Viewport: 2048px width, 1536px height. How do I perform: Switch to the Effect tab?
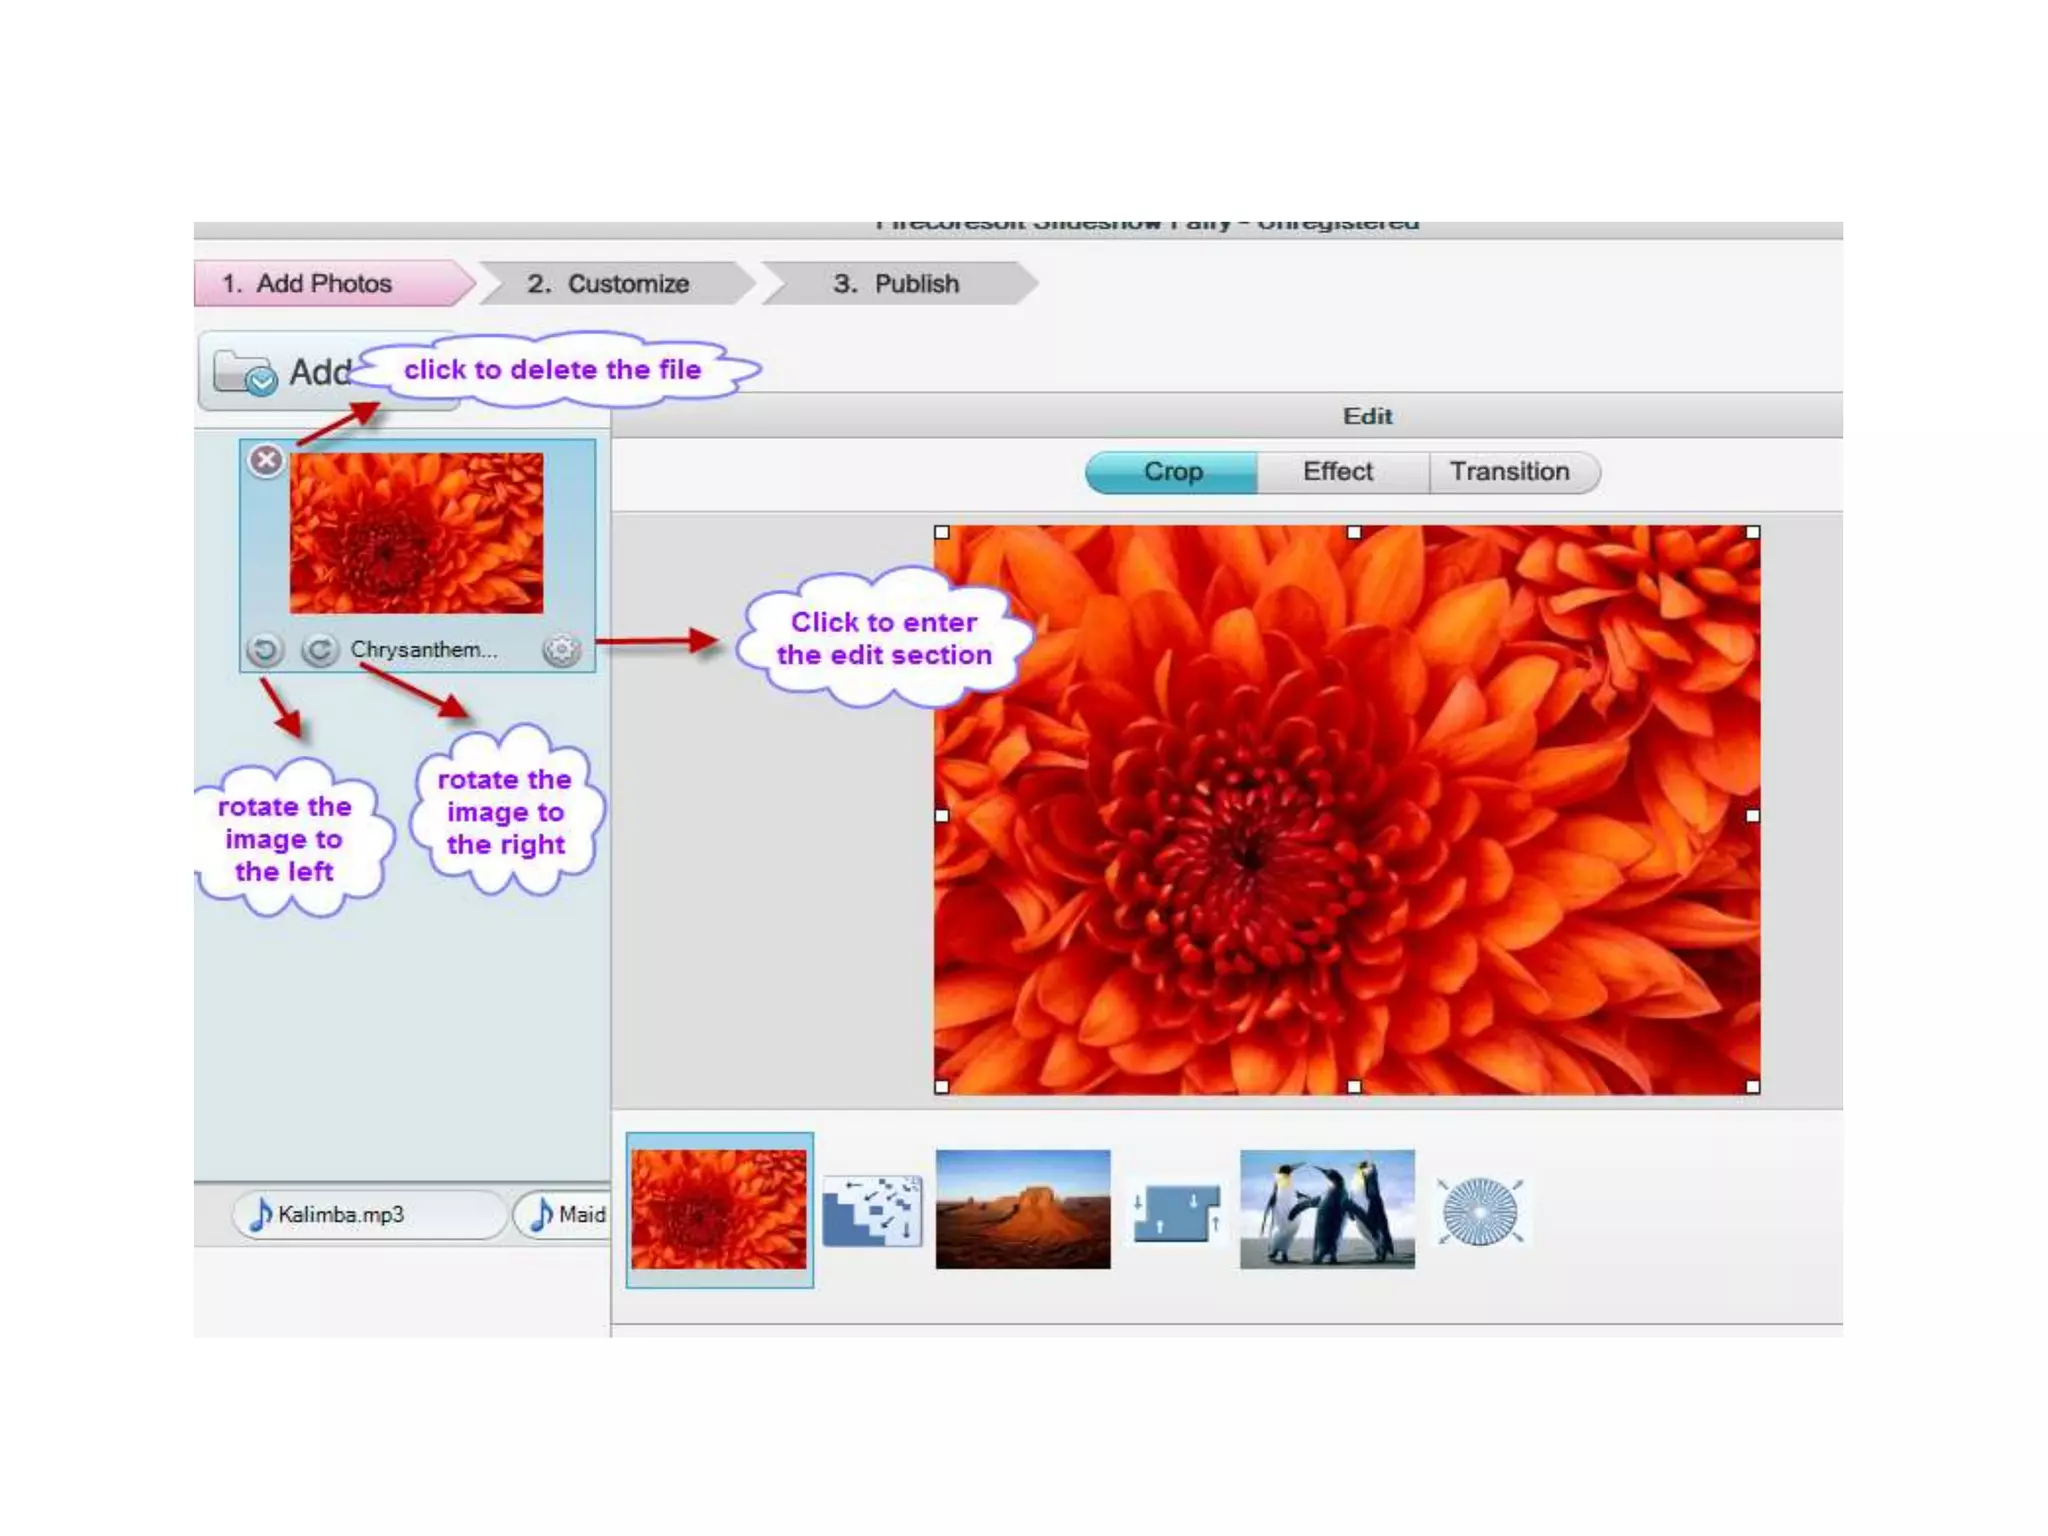1337,472
